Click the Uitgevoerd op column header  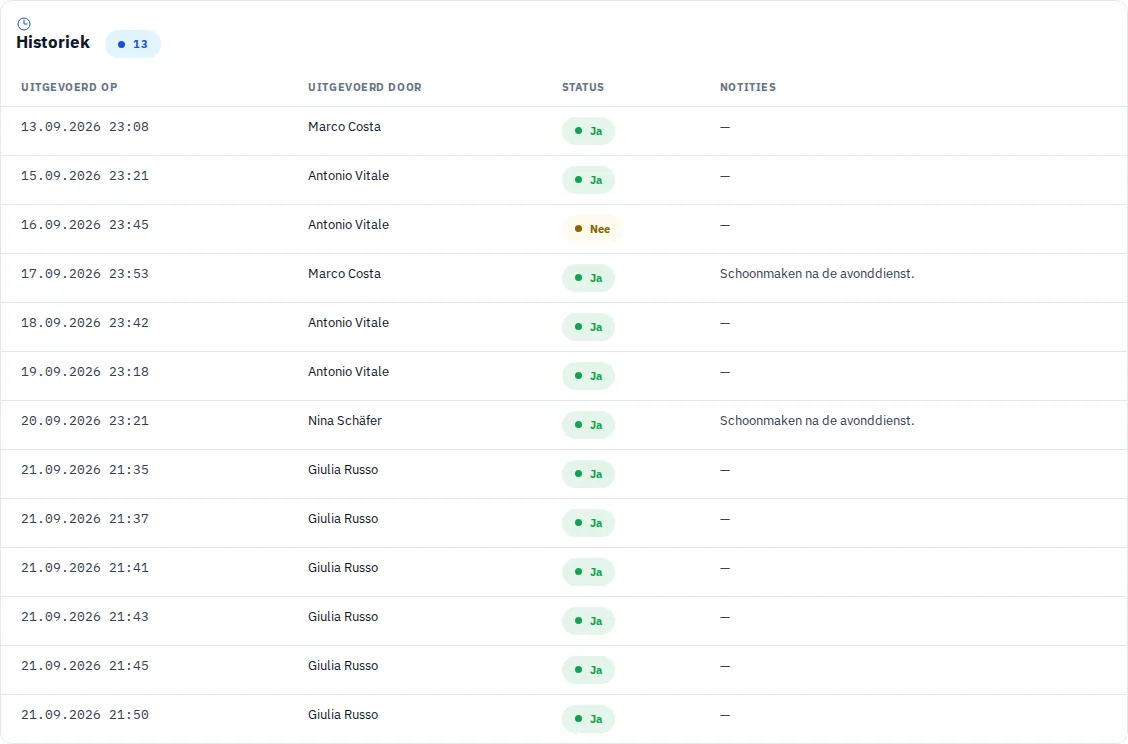[69, 87]
